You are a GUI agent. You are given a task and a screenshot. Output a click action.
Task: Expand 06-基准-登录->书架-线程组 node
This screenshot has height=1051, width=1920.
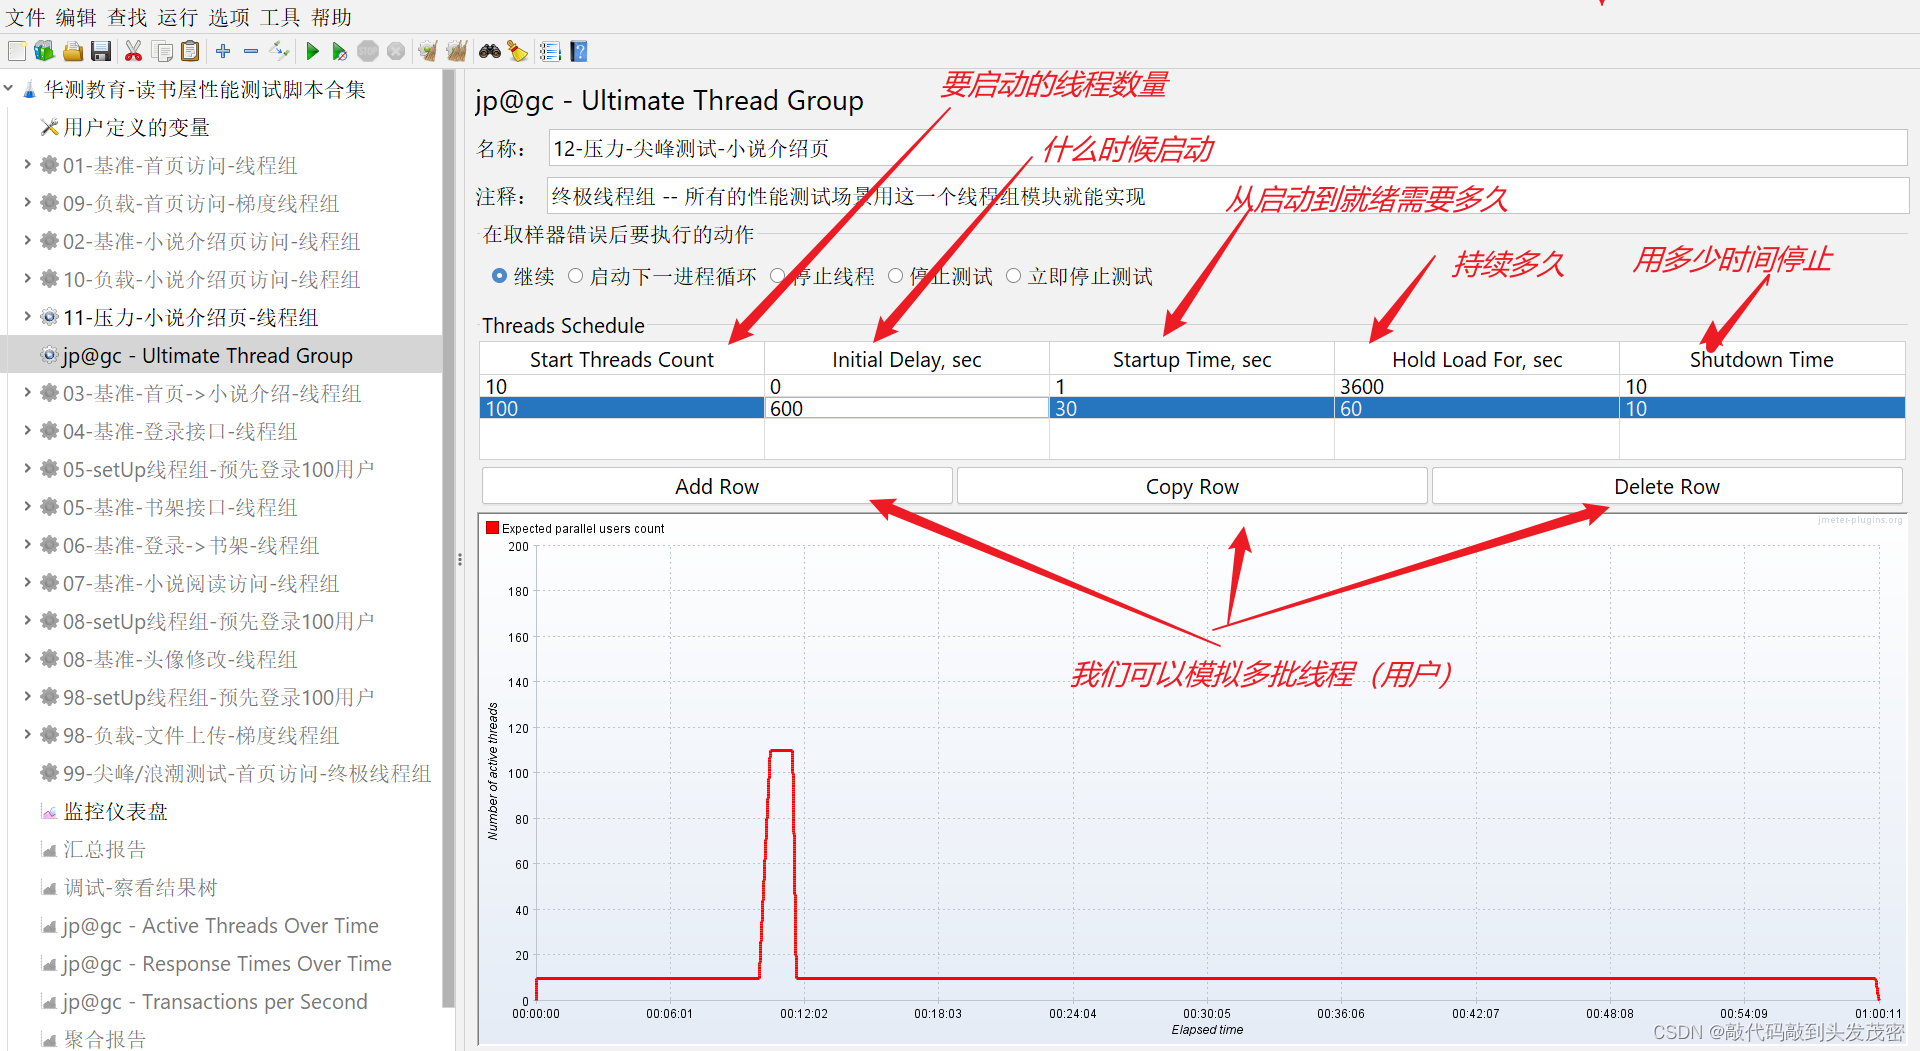click(27, 545)
